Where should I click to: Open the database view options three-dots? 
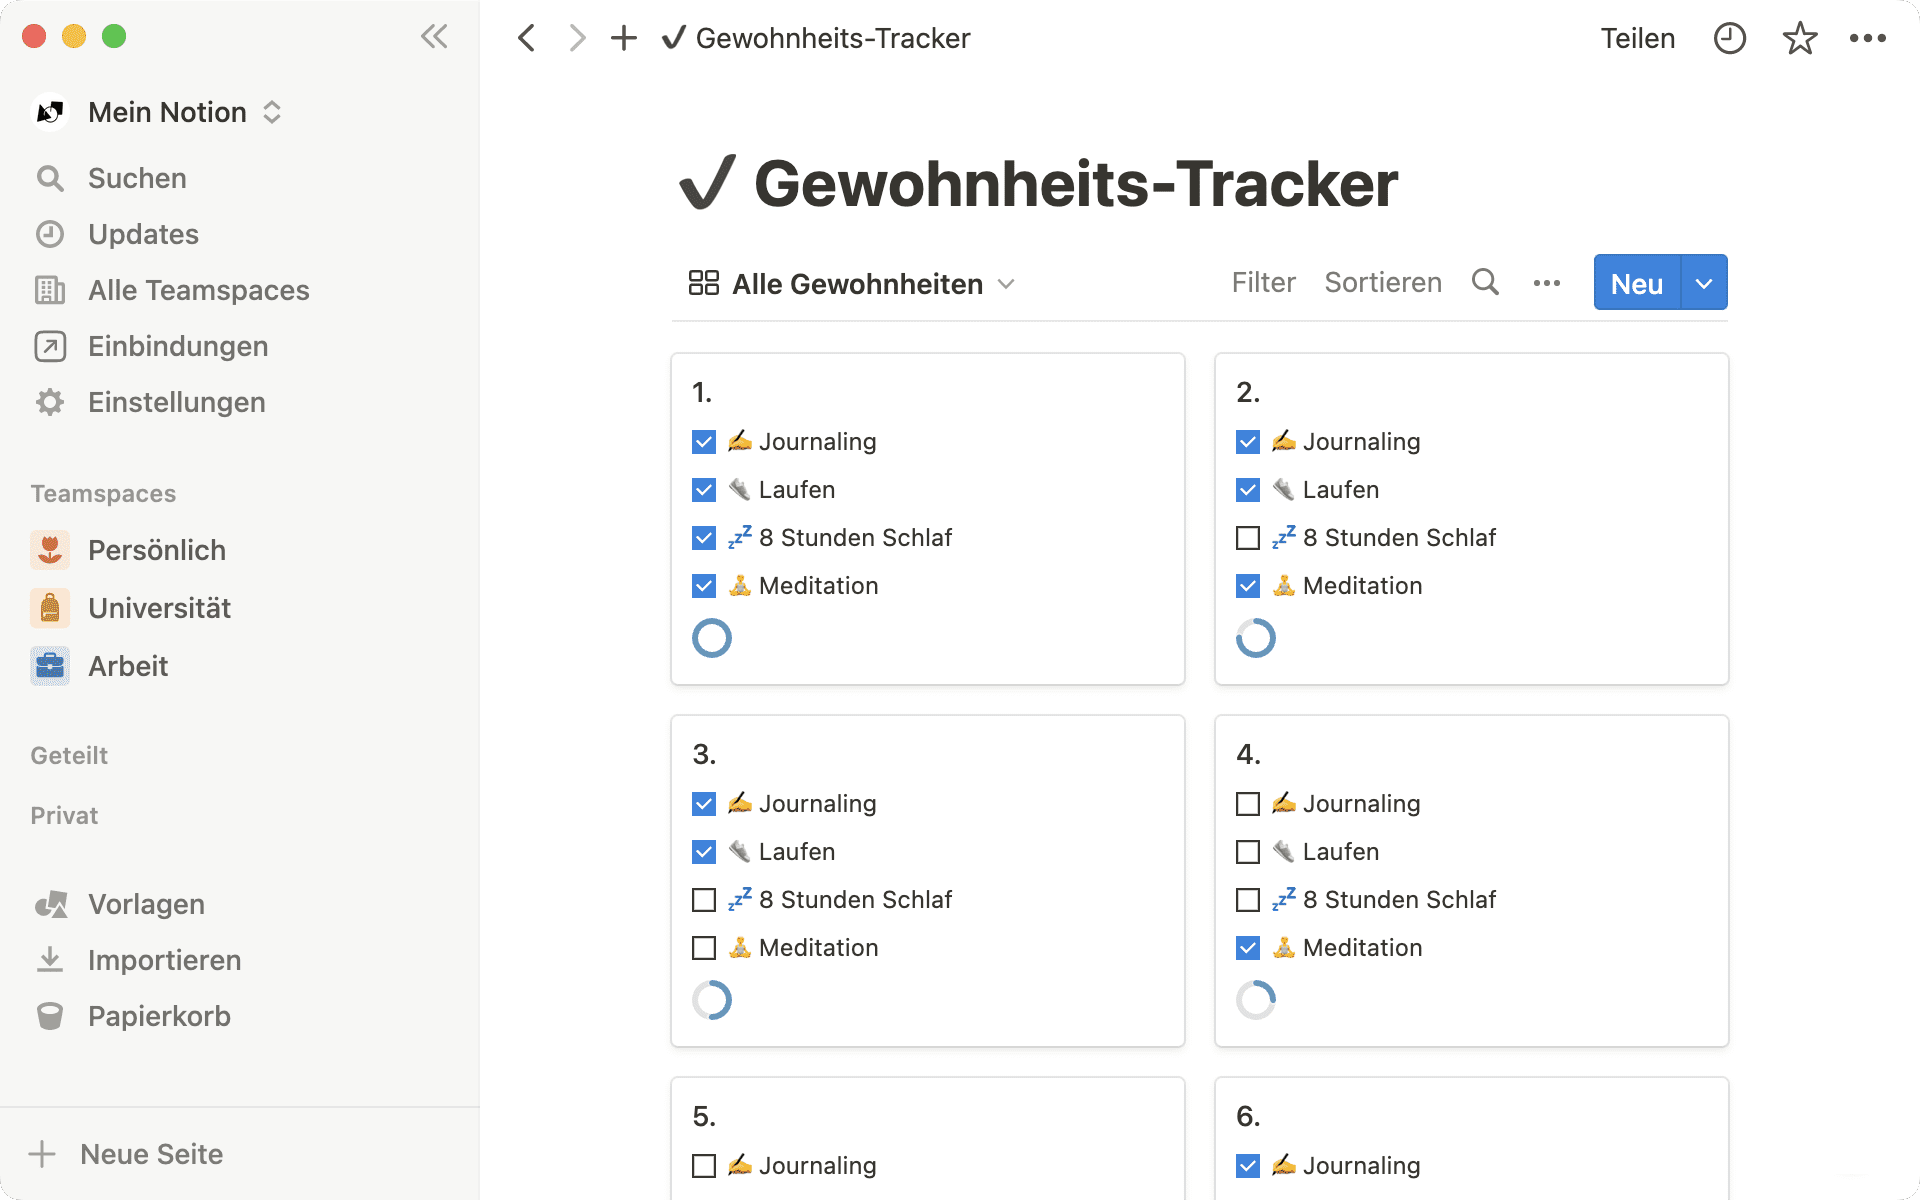pyautogui.click(x=1546, y=283)
